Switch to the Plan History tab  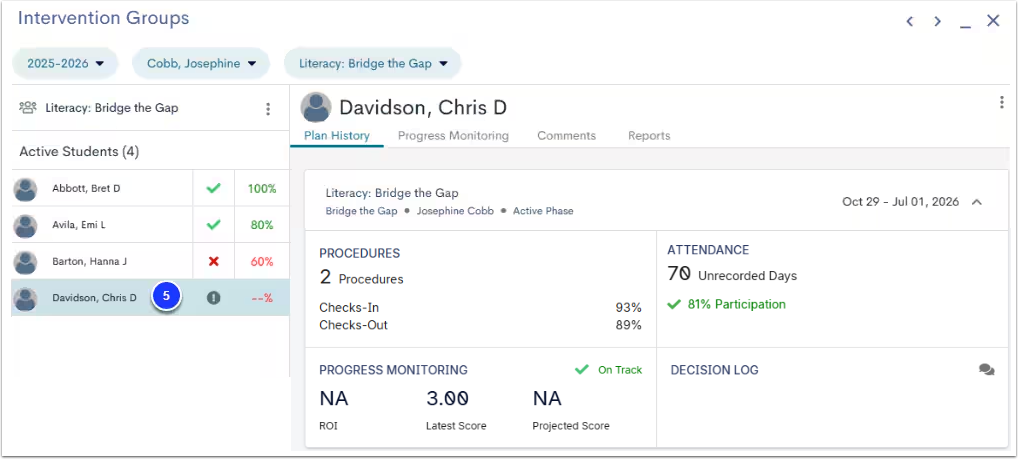[337, 136]
